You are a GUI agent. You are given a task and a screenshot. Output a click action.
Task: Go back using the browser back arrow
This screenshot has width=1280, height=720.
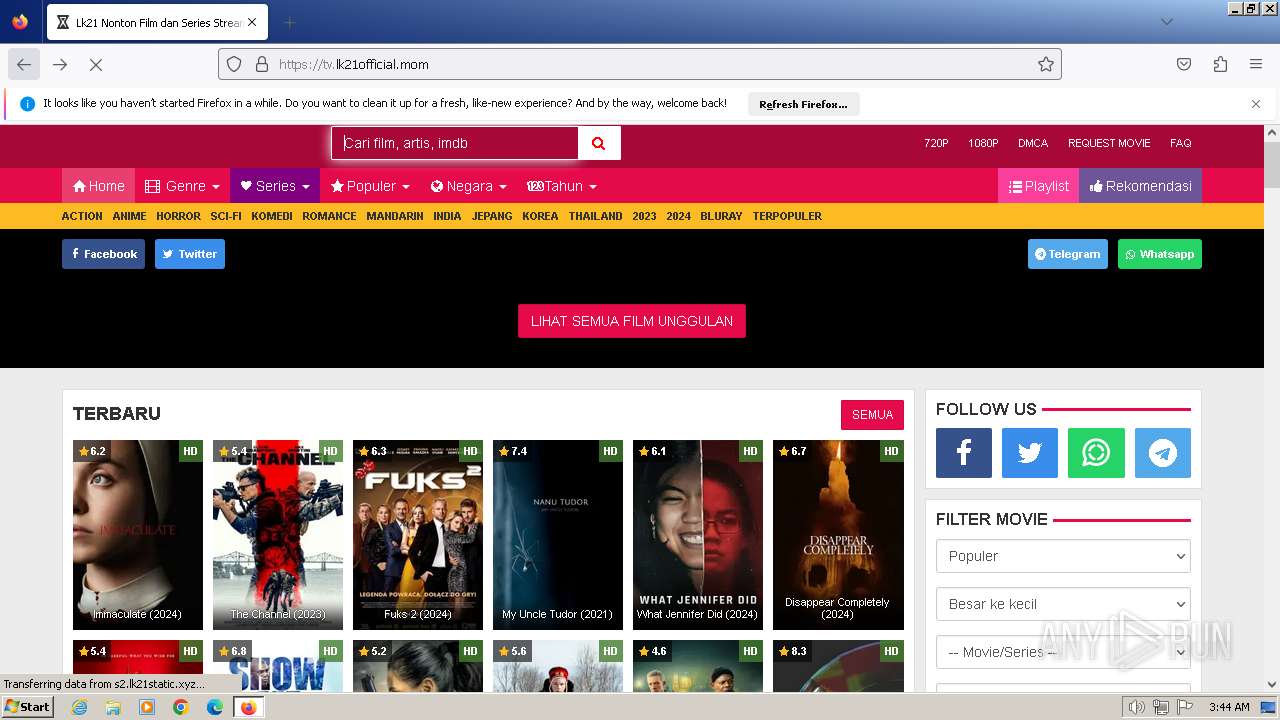(24, 64)
